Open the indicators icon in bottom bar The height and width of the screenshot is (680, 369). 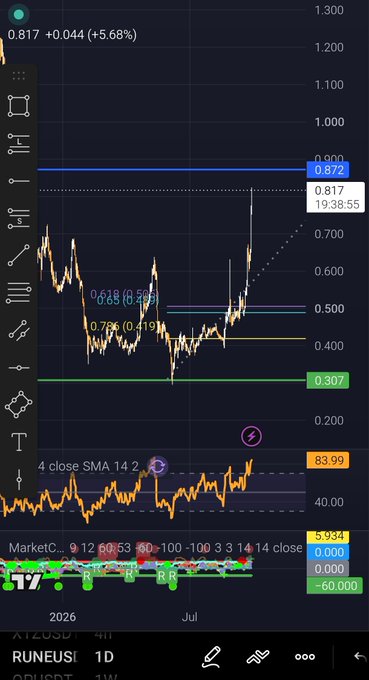tap(258, 657)
